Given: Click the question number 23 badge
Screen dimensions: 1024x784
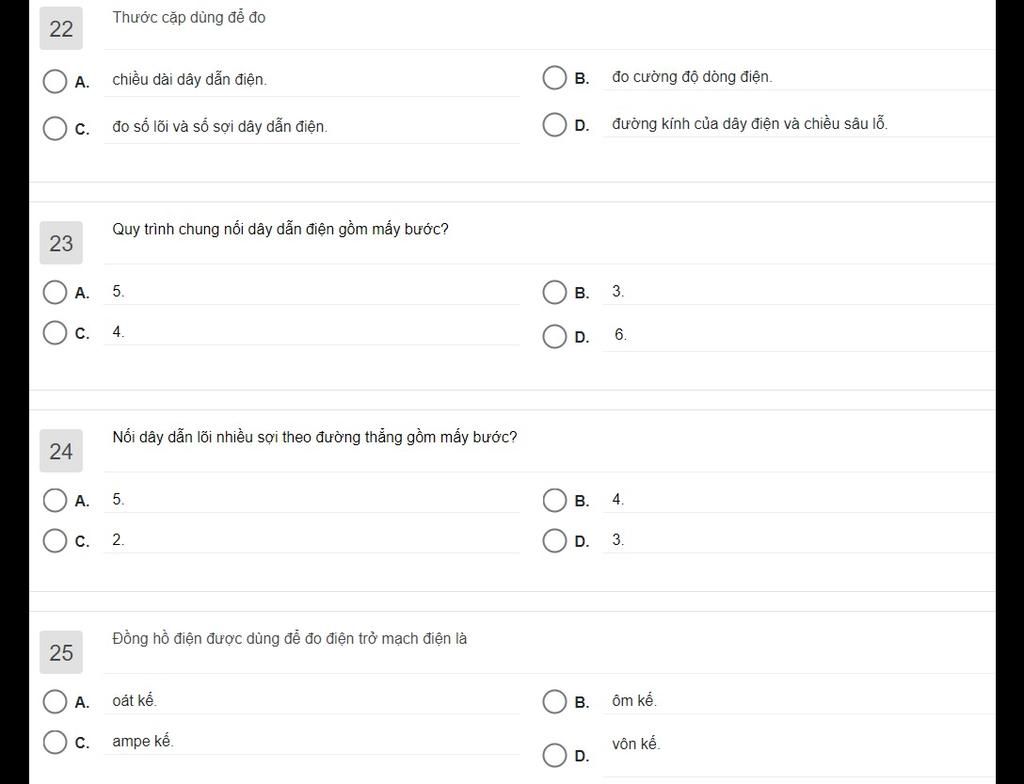Looking at the screenshot, I should coord(61,243).
